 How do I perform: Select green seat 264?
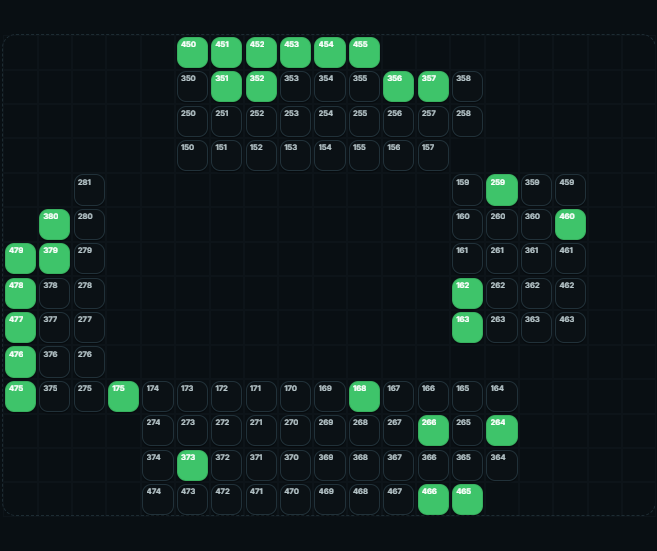[502, 431]
